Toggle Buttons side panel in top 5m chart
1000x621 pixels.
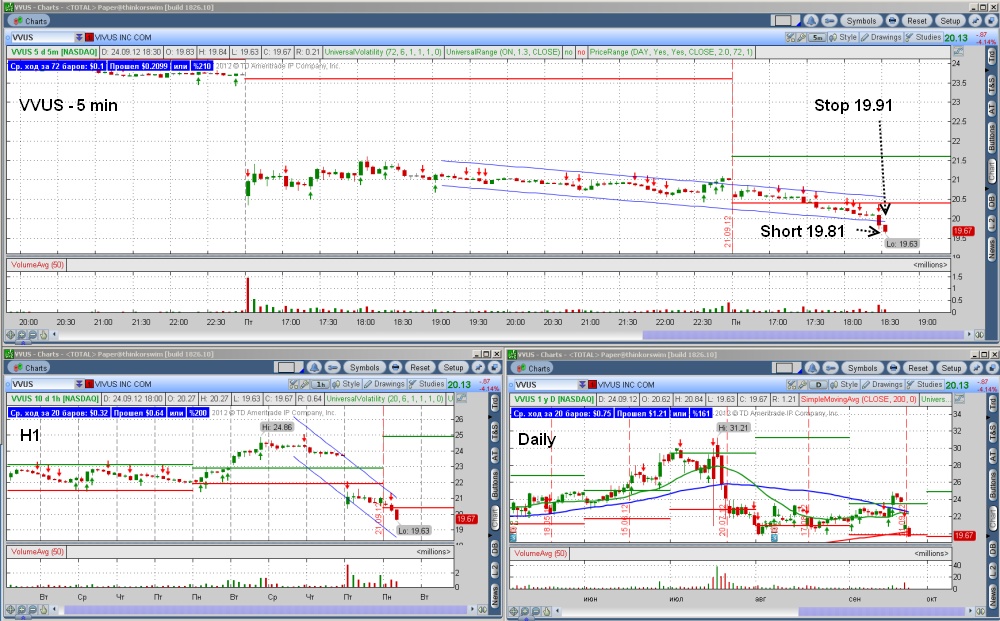992,138
